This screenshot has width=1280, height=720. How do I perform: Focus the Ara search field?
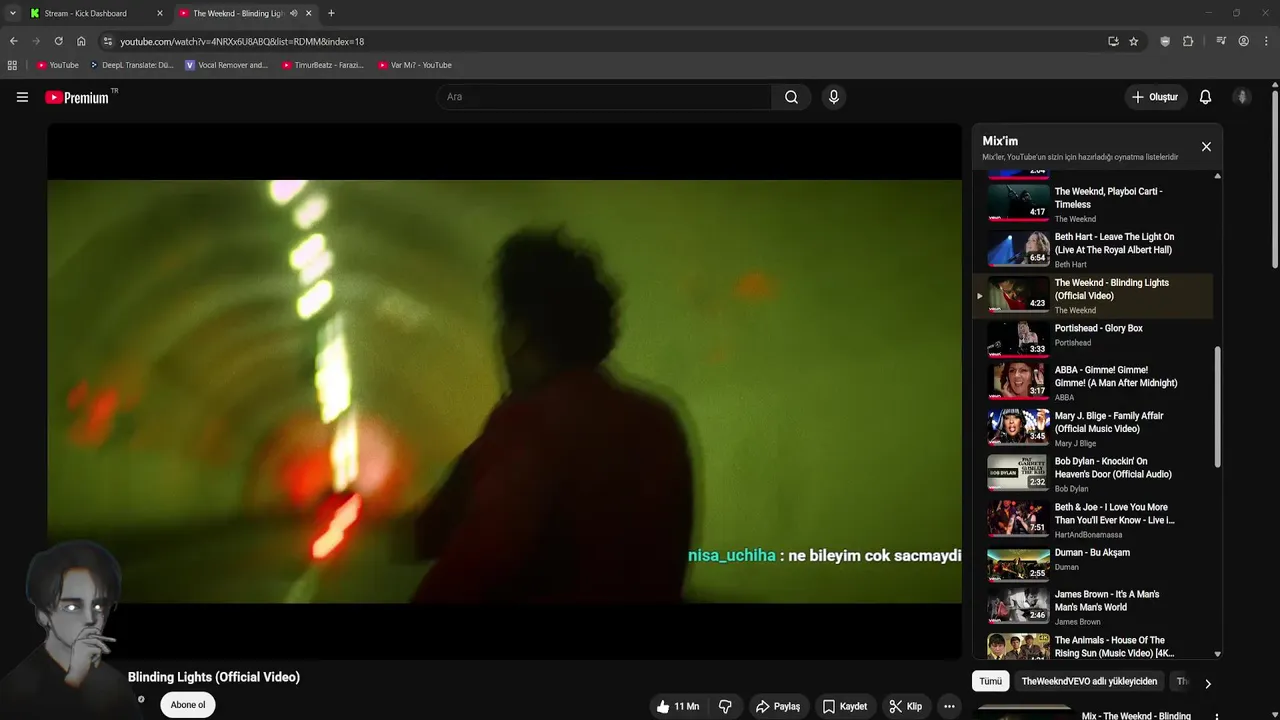pos(603,97)
